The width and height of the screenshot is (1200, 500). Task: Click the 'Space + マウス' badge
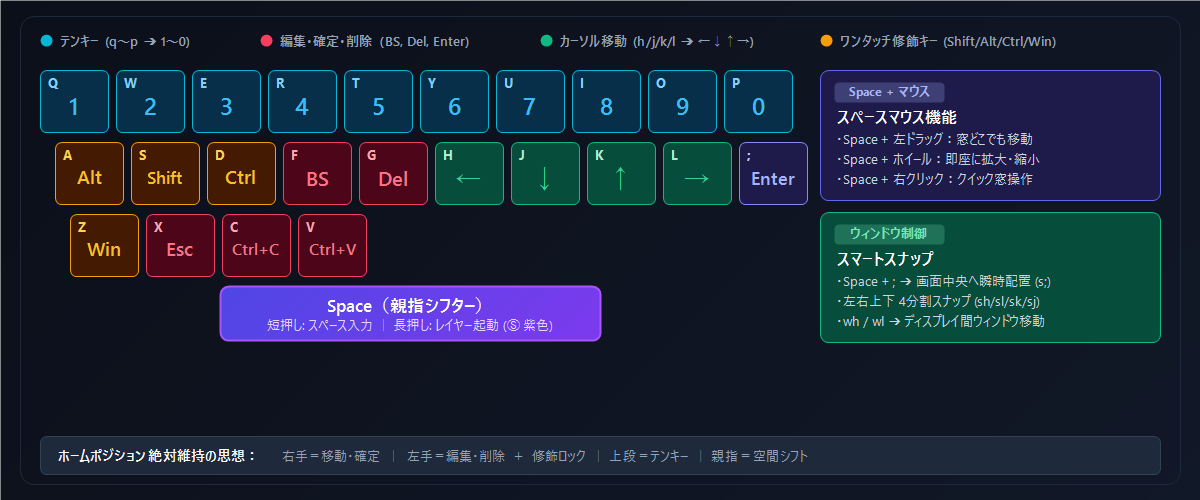tap(890, 92)
